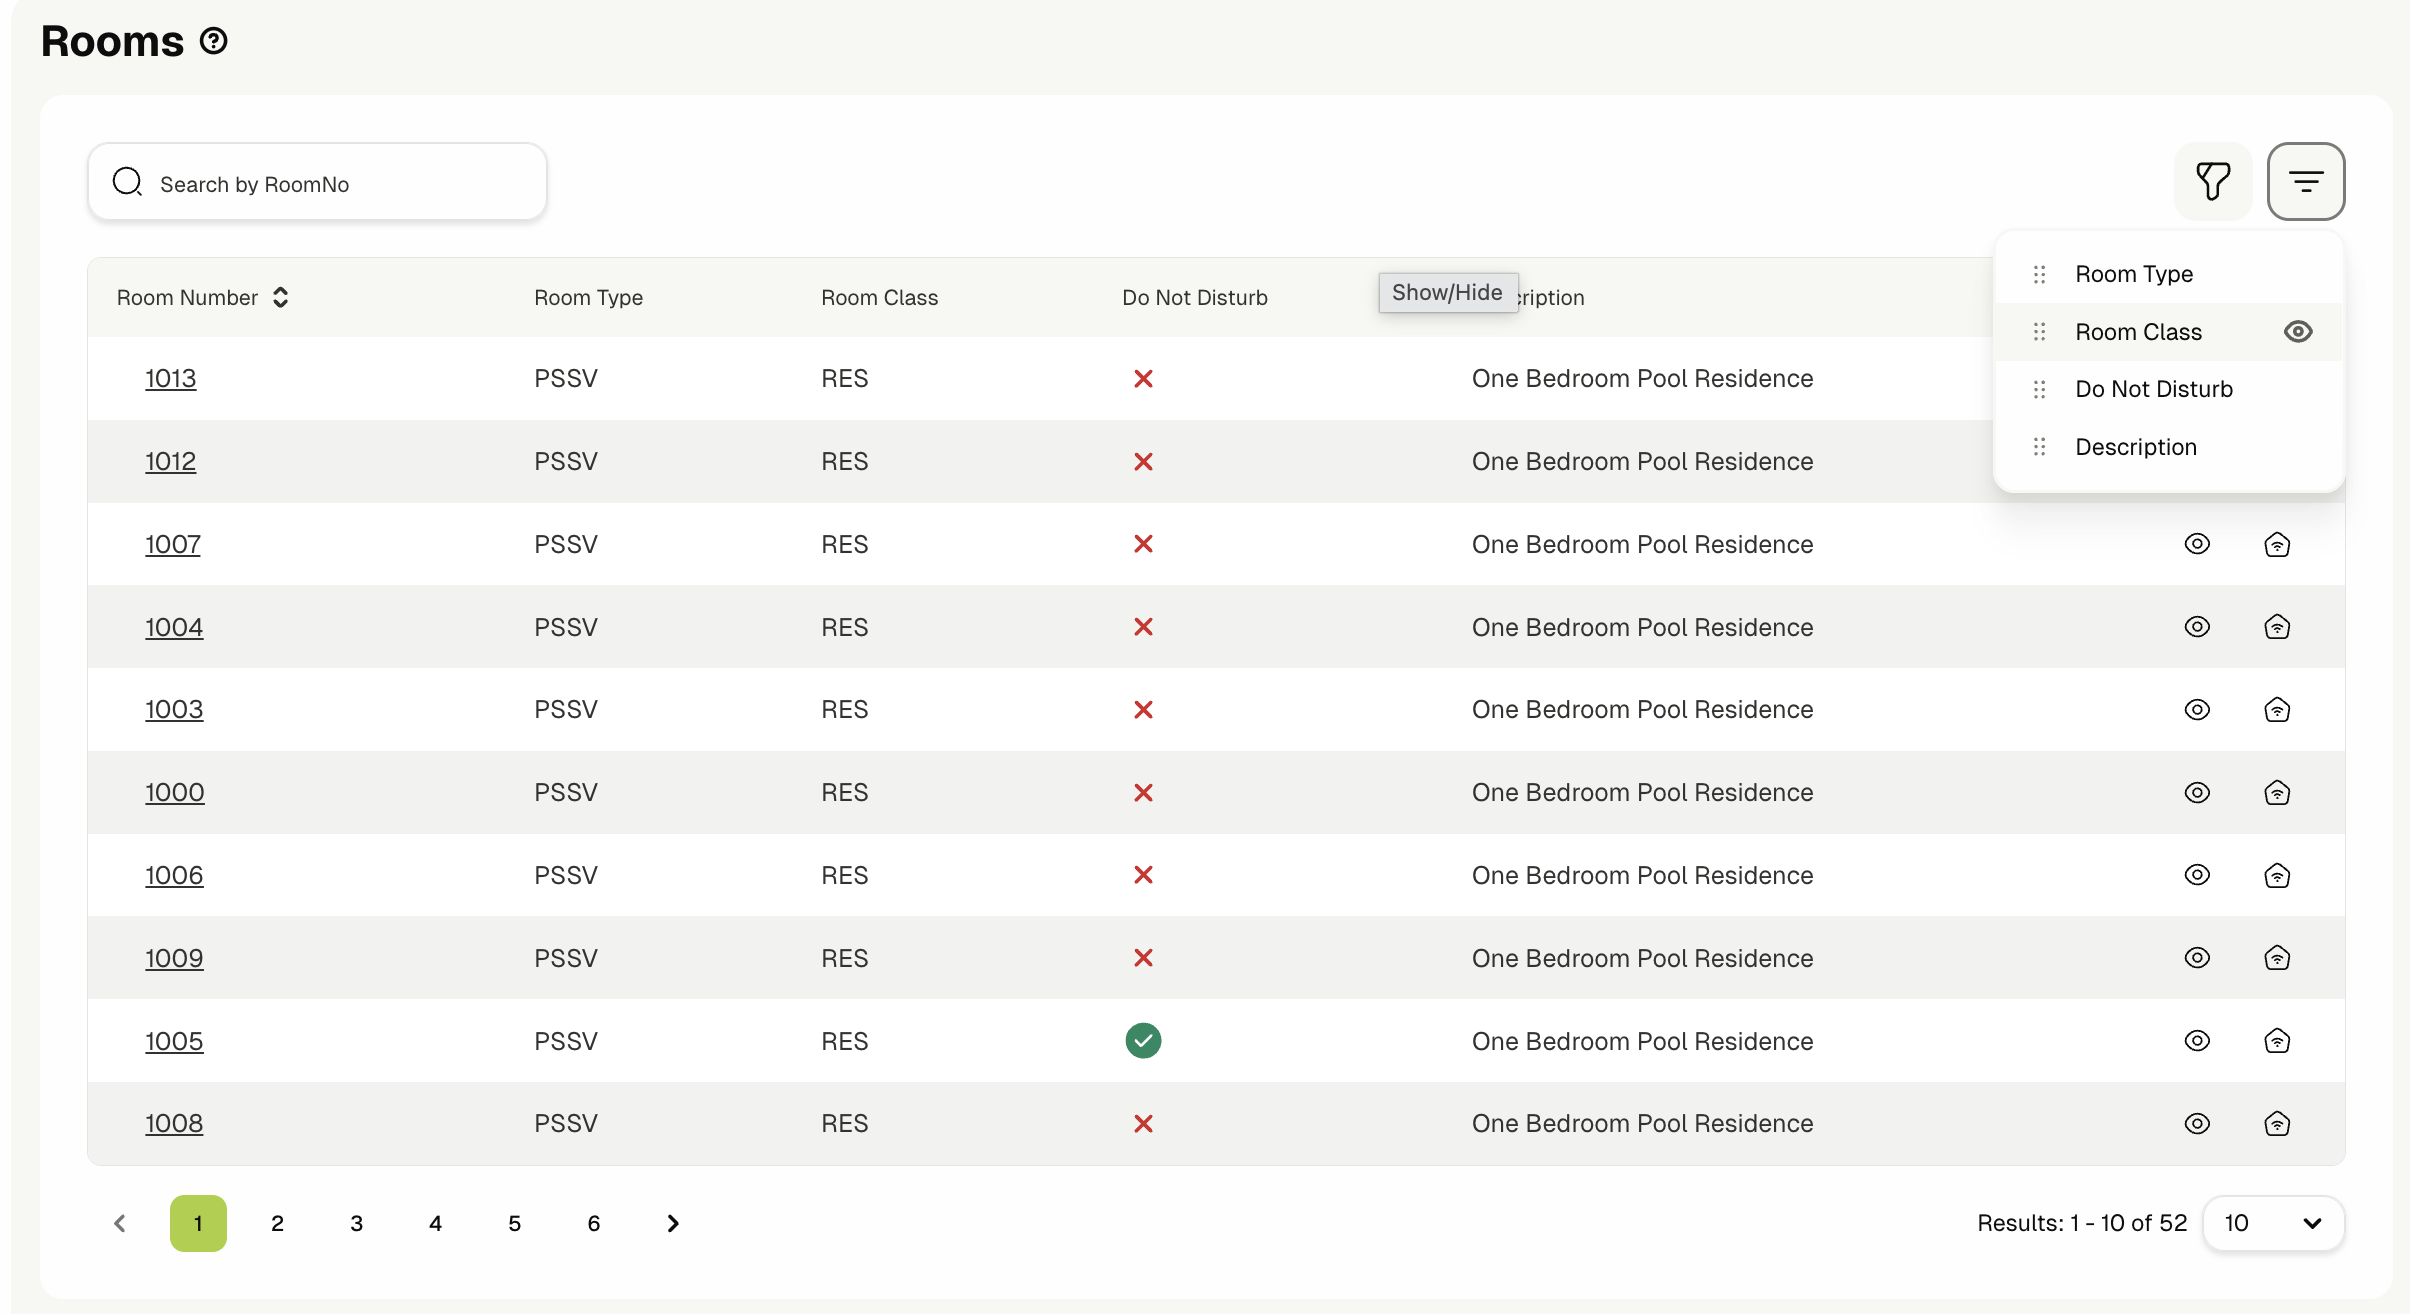Click drag handle beside Room Type
This screenshot has height=1314, width=2410.
click(x=2039, y=274)
